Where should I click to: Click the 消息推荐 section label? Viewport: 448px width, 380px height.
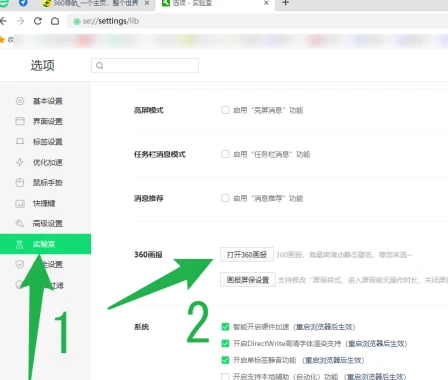149,198
